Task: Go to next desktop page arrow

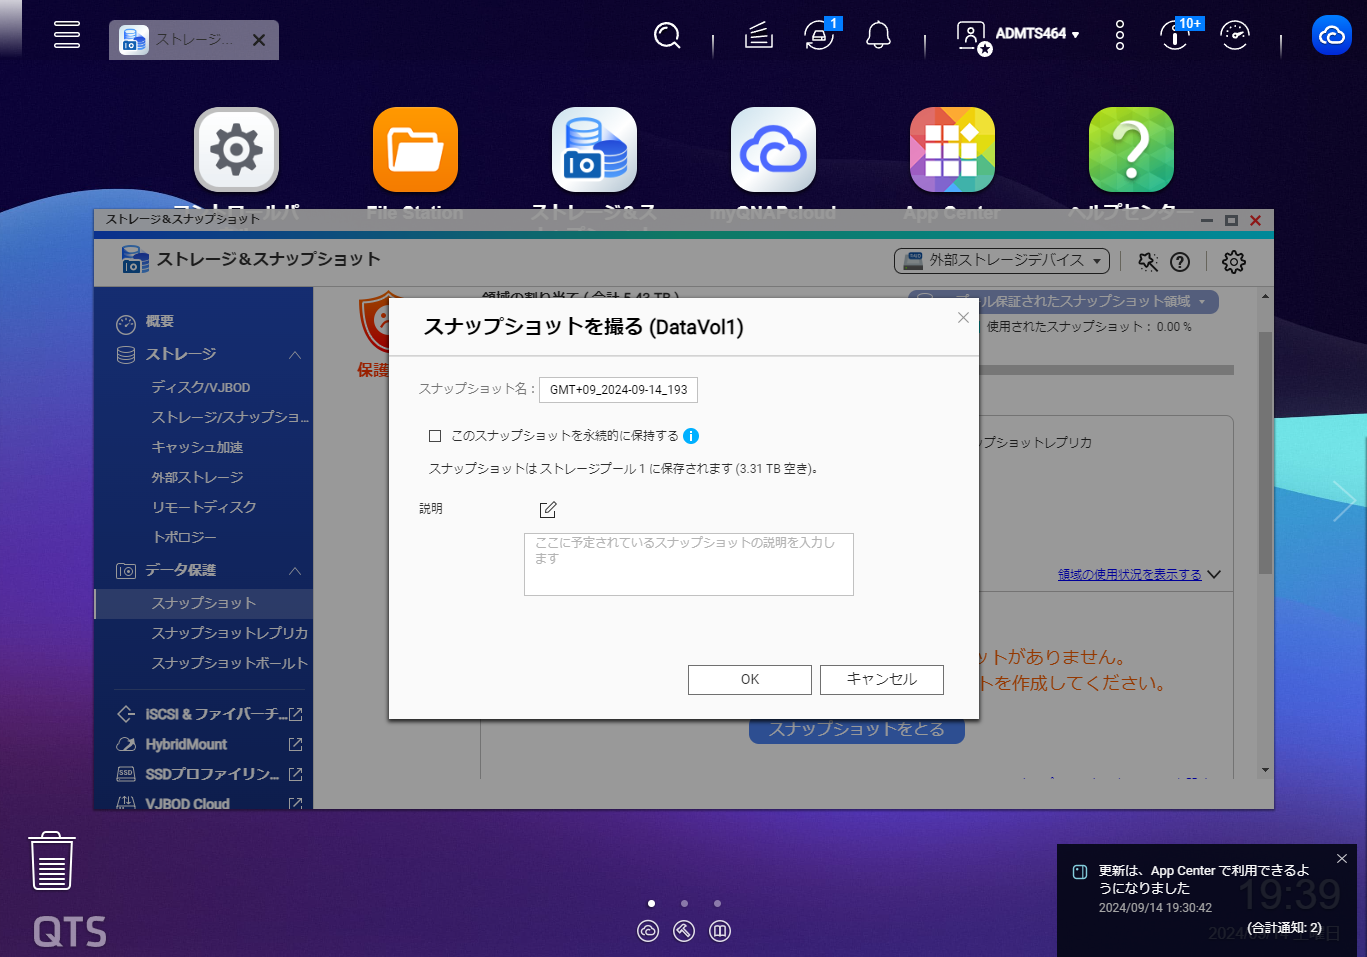Action: click(1344, 501)
